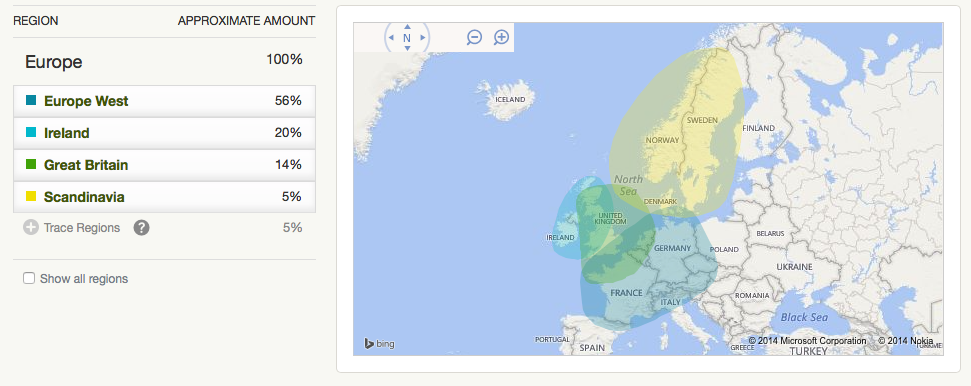Click the Europe West color swatch

[31, 100]
